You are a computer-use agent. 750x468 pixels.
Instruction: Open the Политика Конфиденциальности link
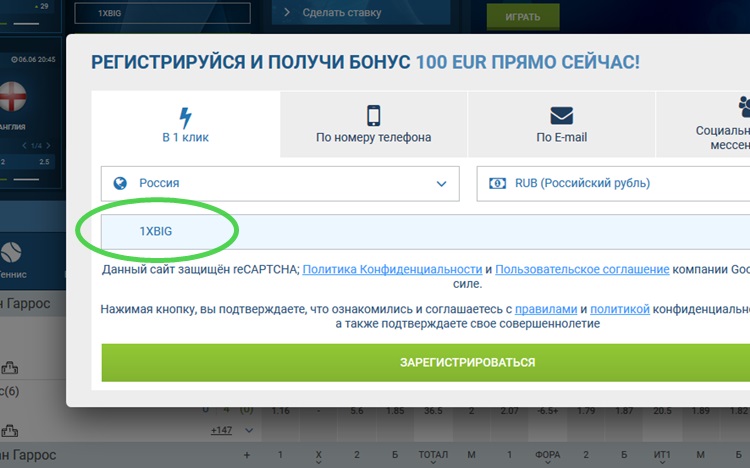coord(392,270)
